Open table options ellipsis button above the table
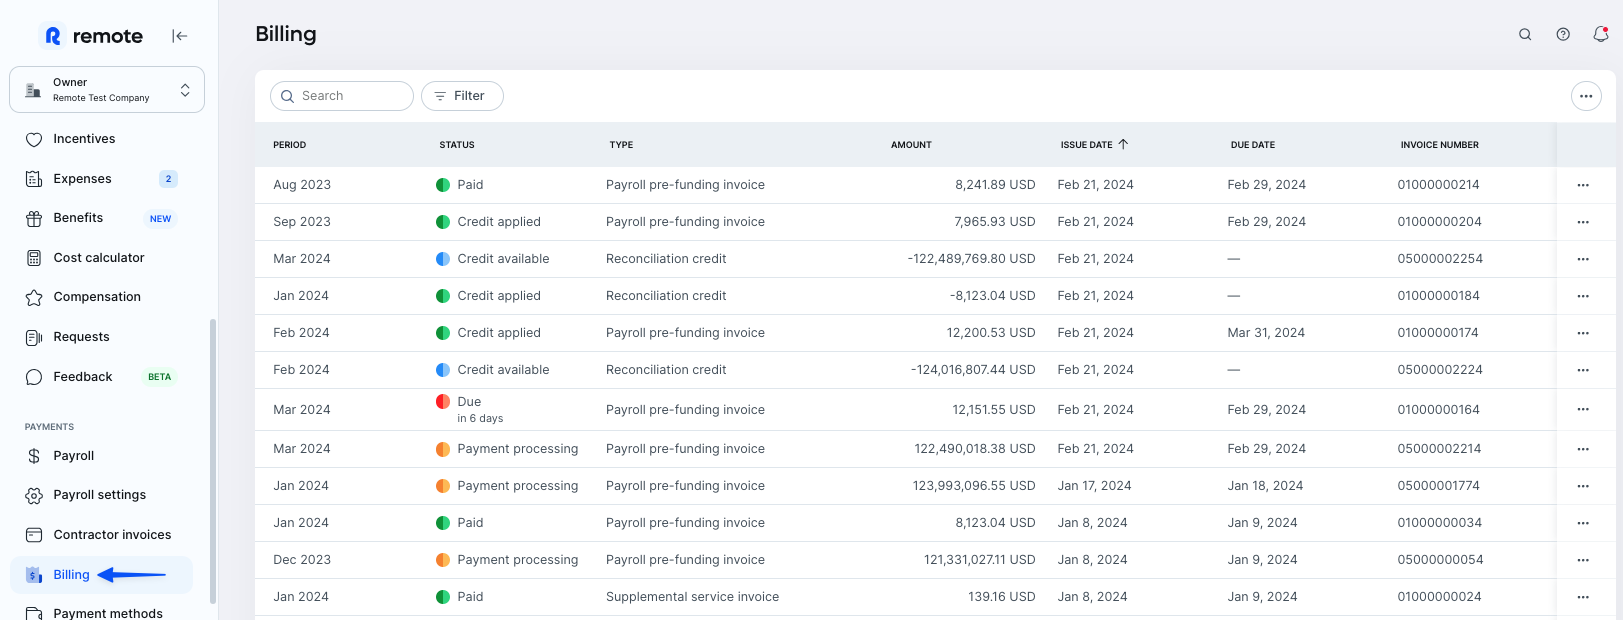The height and width of the screenshot is (620, 1623). tap(1586, 96)
